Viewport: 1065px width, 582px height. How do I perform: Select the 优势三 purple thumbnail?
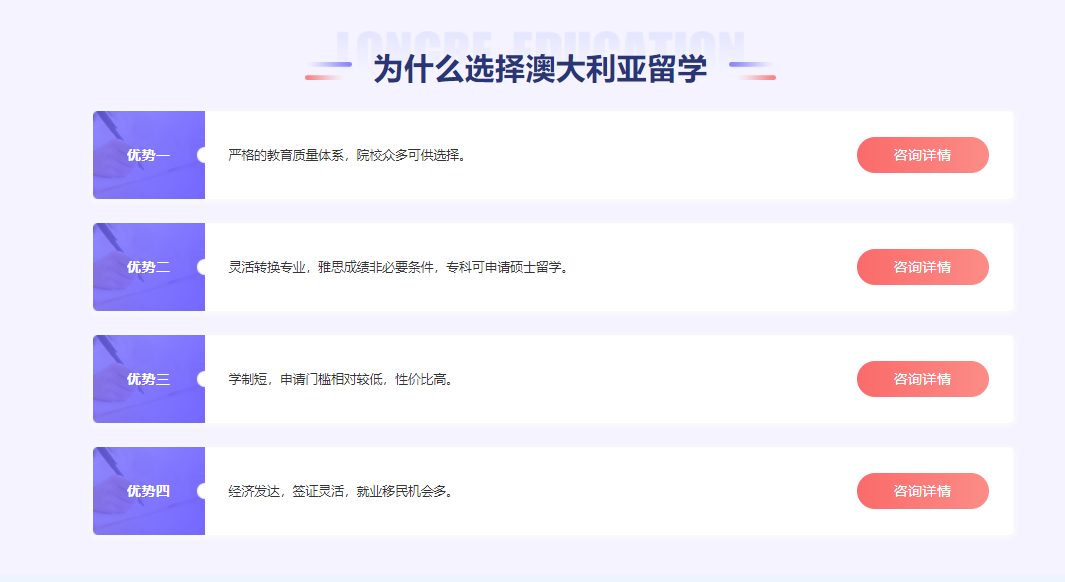[x=149, y=379]
